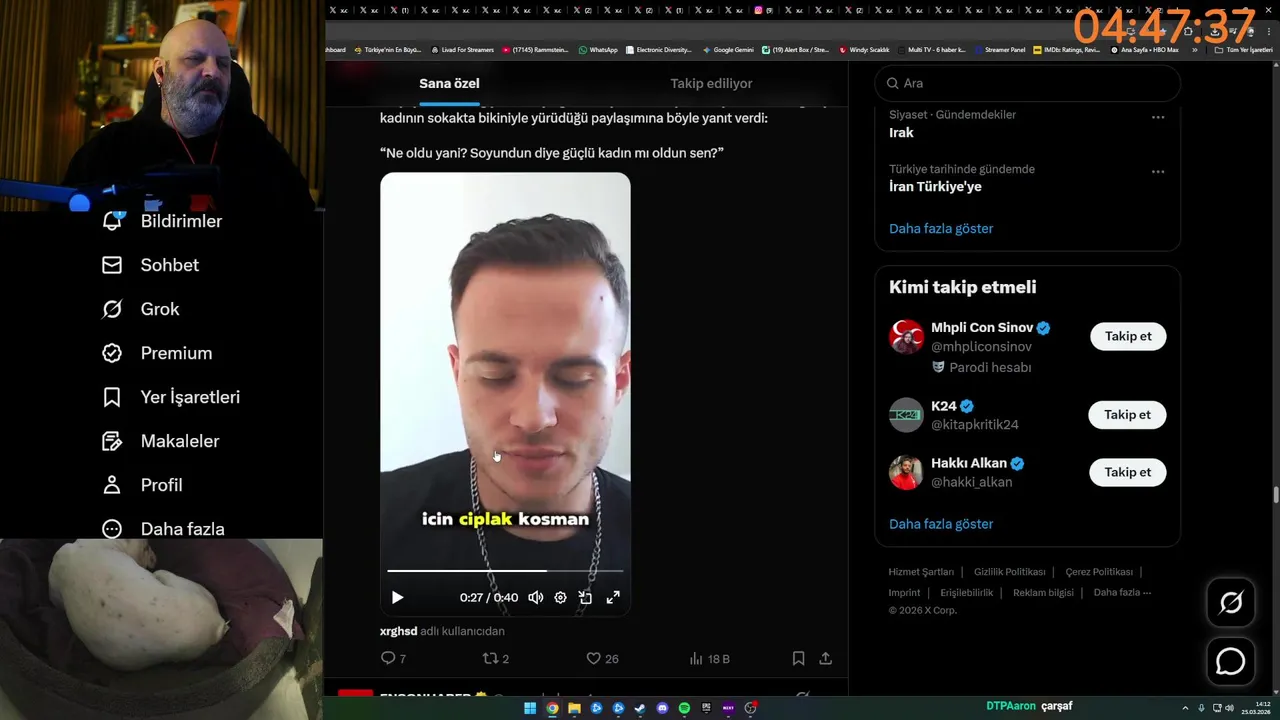Share the post via the share icon

tap(825, 658)
